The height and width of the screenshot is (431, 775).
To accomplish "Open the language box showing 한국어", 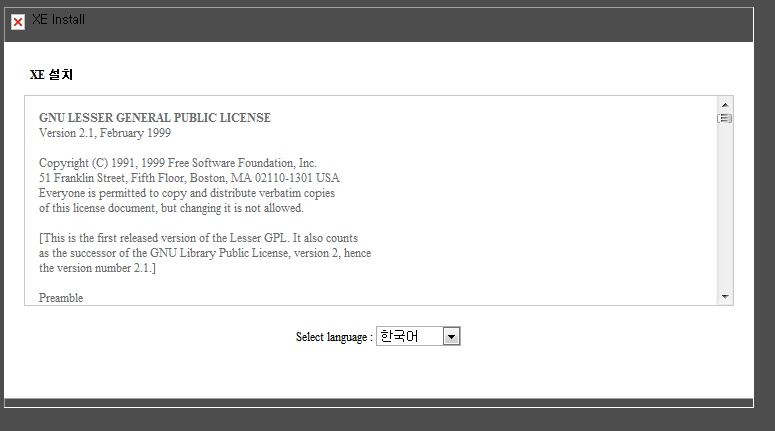I will click(x=410, y=337).
